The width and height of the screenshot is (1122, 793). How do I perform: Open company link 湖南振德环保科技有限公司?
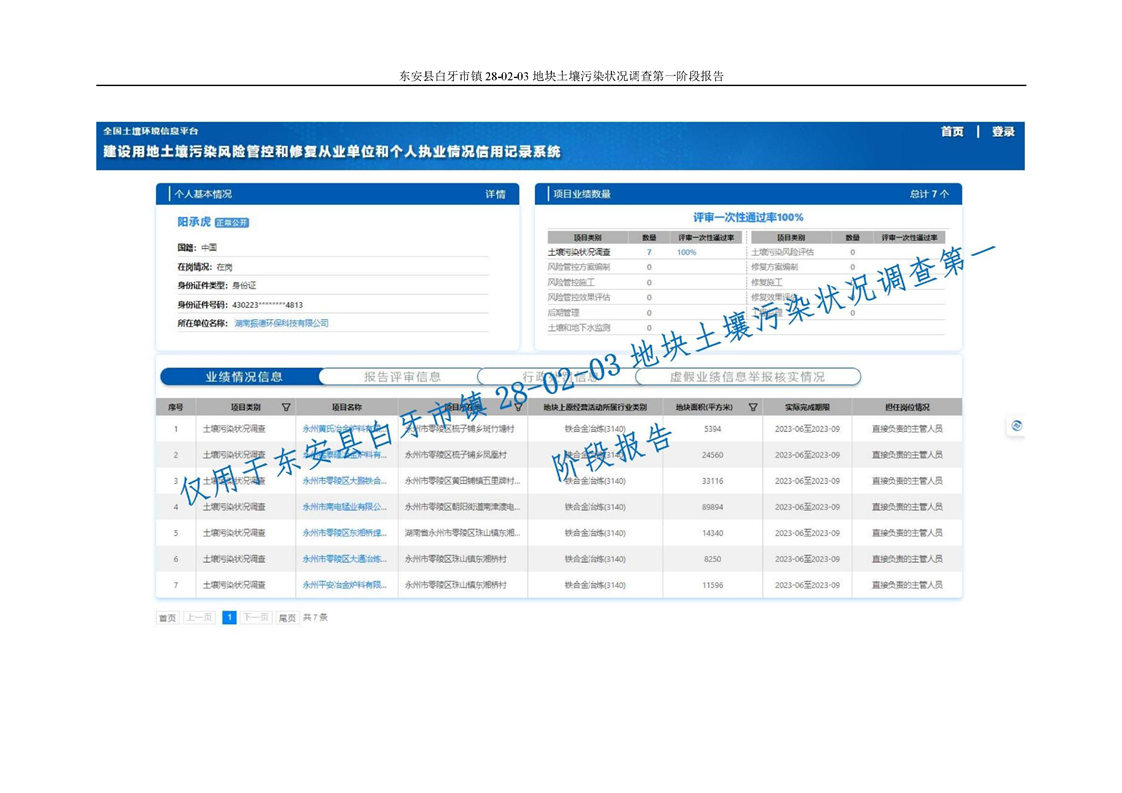coord(281,323)
